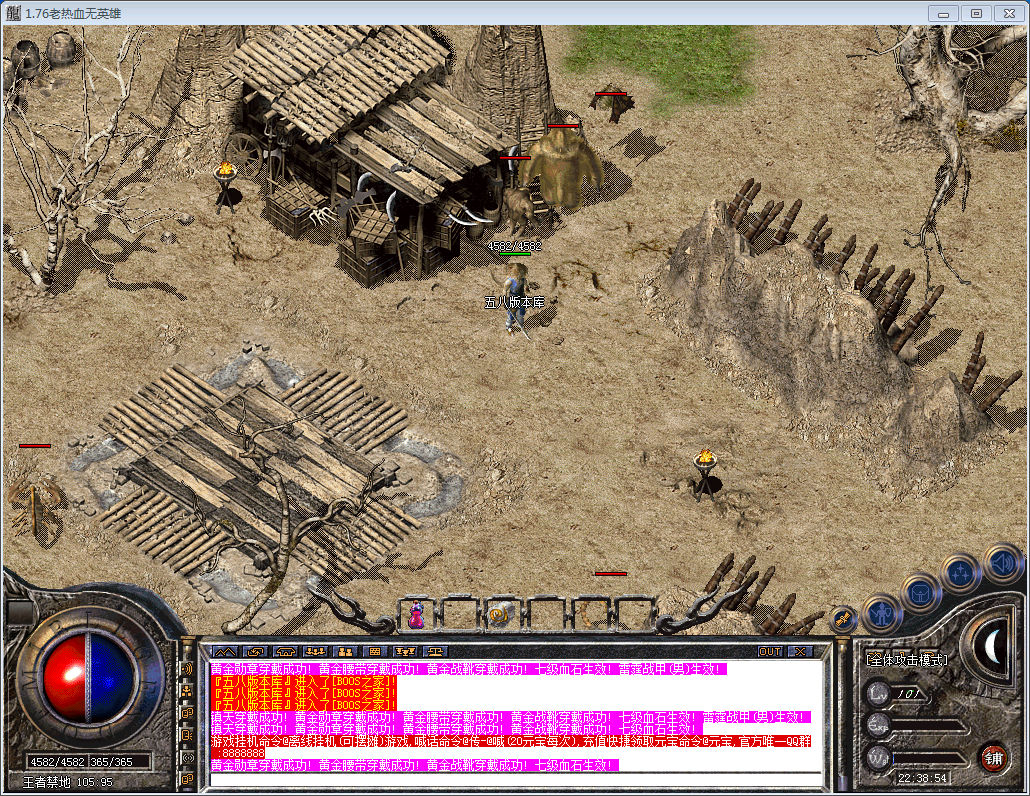Toggle the third chat filter icon on left strip
This screenshot has height=796, width=1030.
tap(187, 713)
